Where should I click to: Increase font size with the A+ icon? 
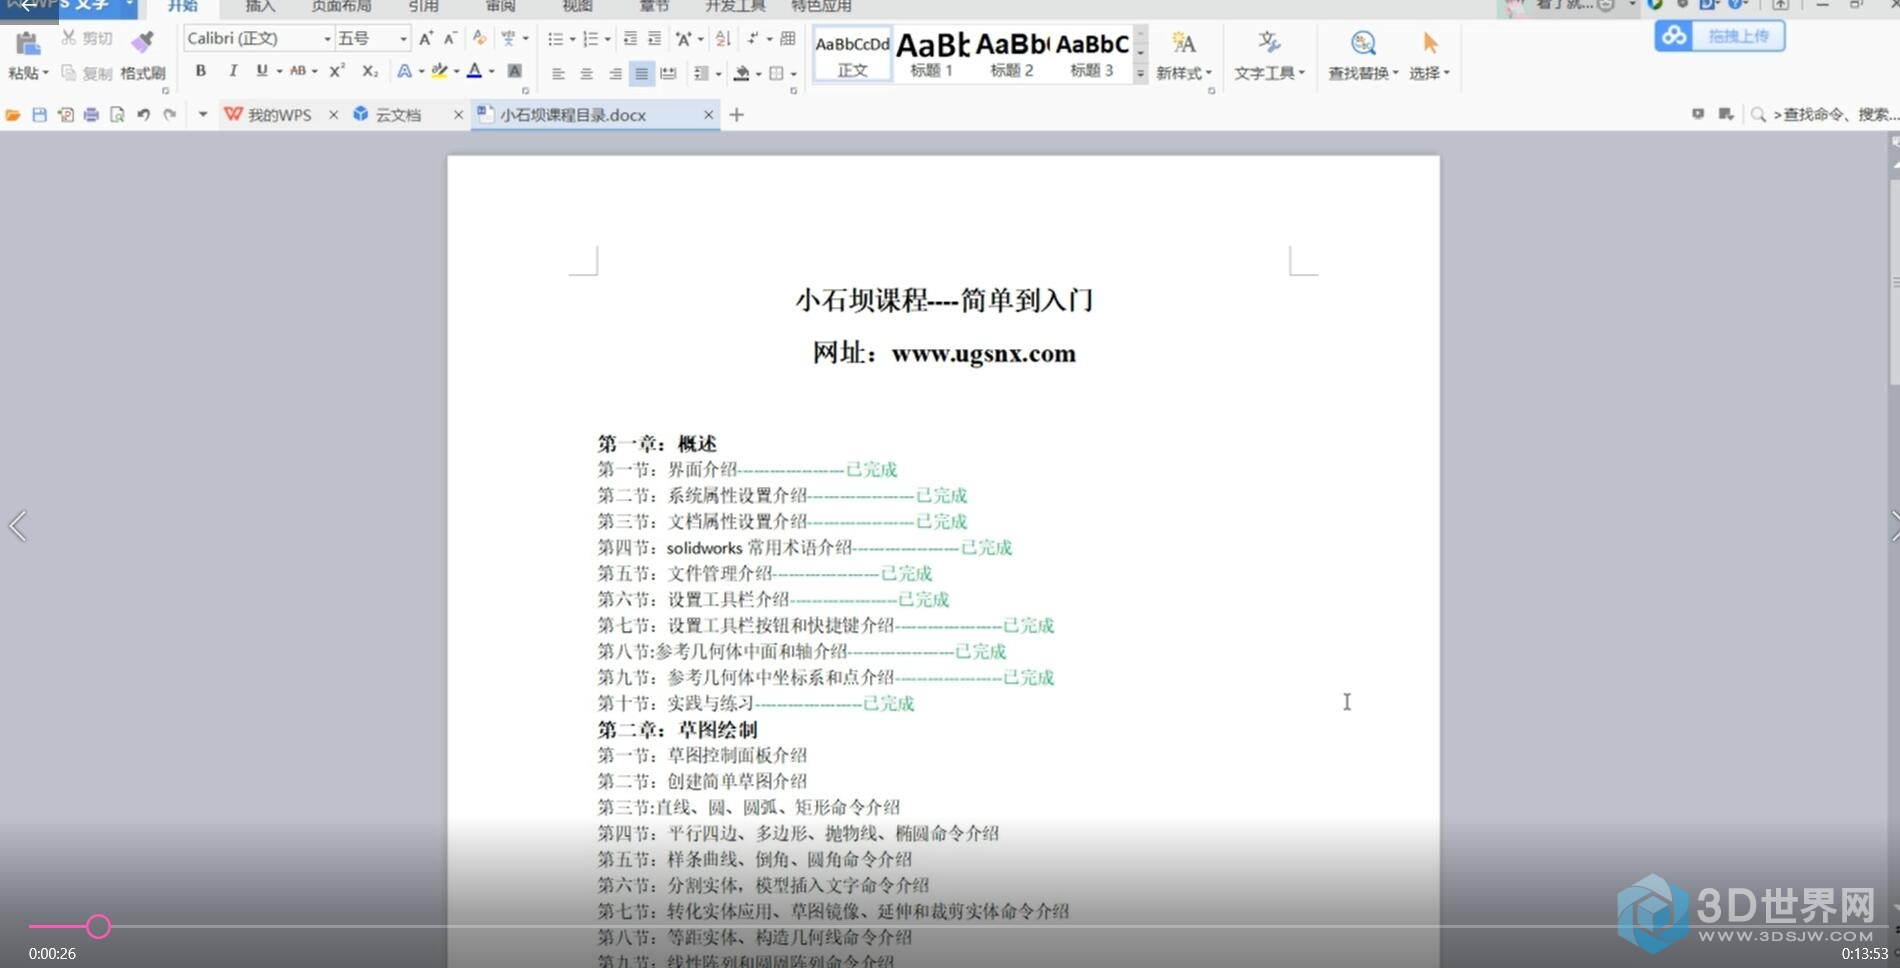pos(426,38)
